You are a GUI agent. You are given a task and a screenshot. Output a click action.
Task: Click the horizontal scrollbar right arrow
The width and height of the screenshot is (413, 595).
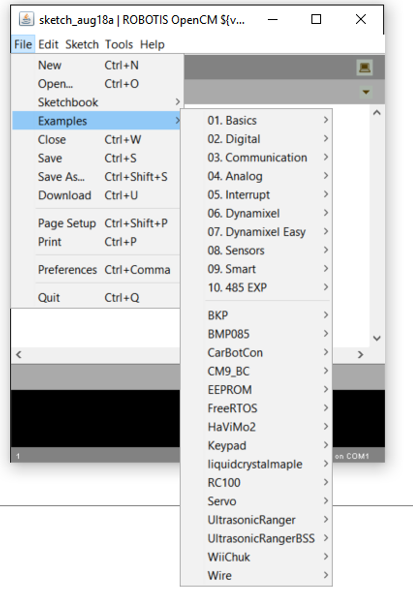360,354
